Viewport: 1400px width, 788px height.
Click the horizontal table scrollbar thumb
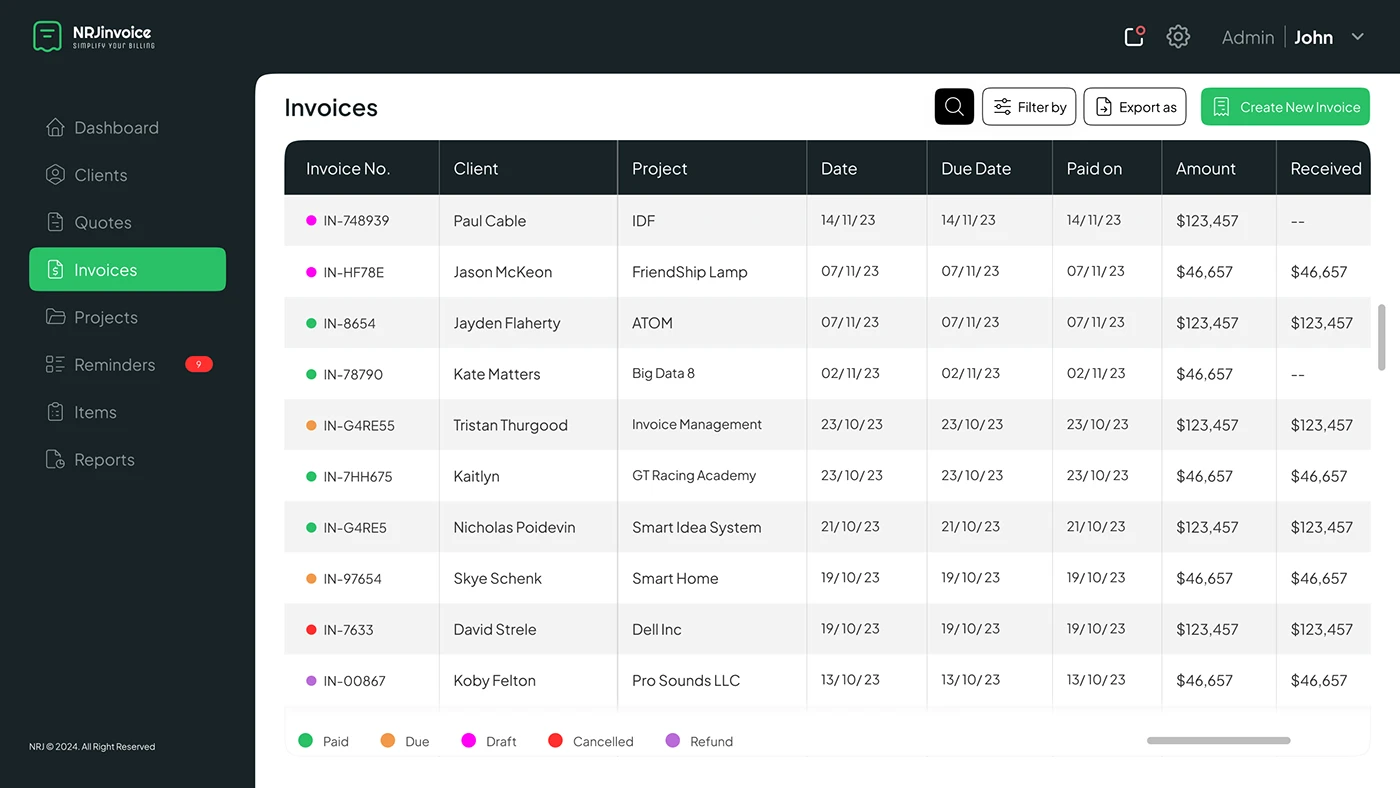pos(1218,741)
